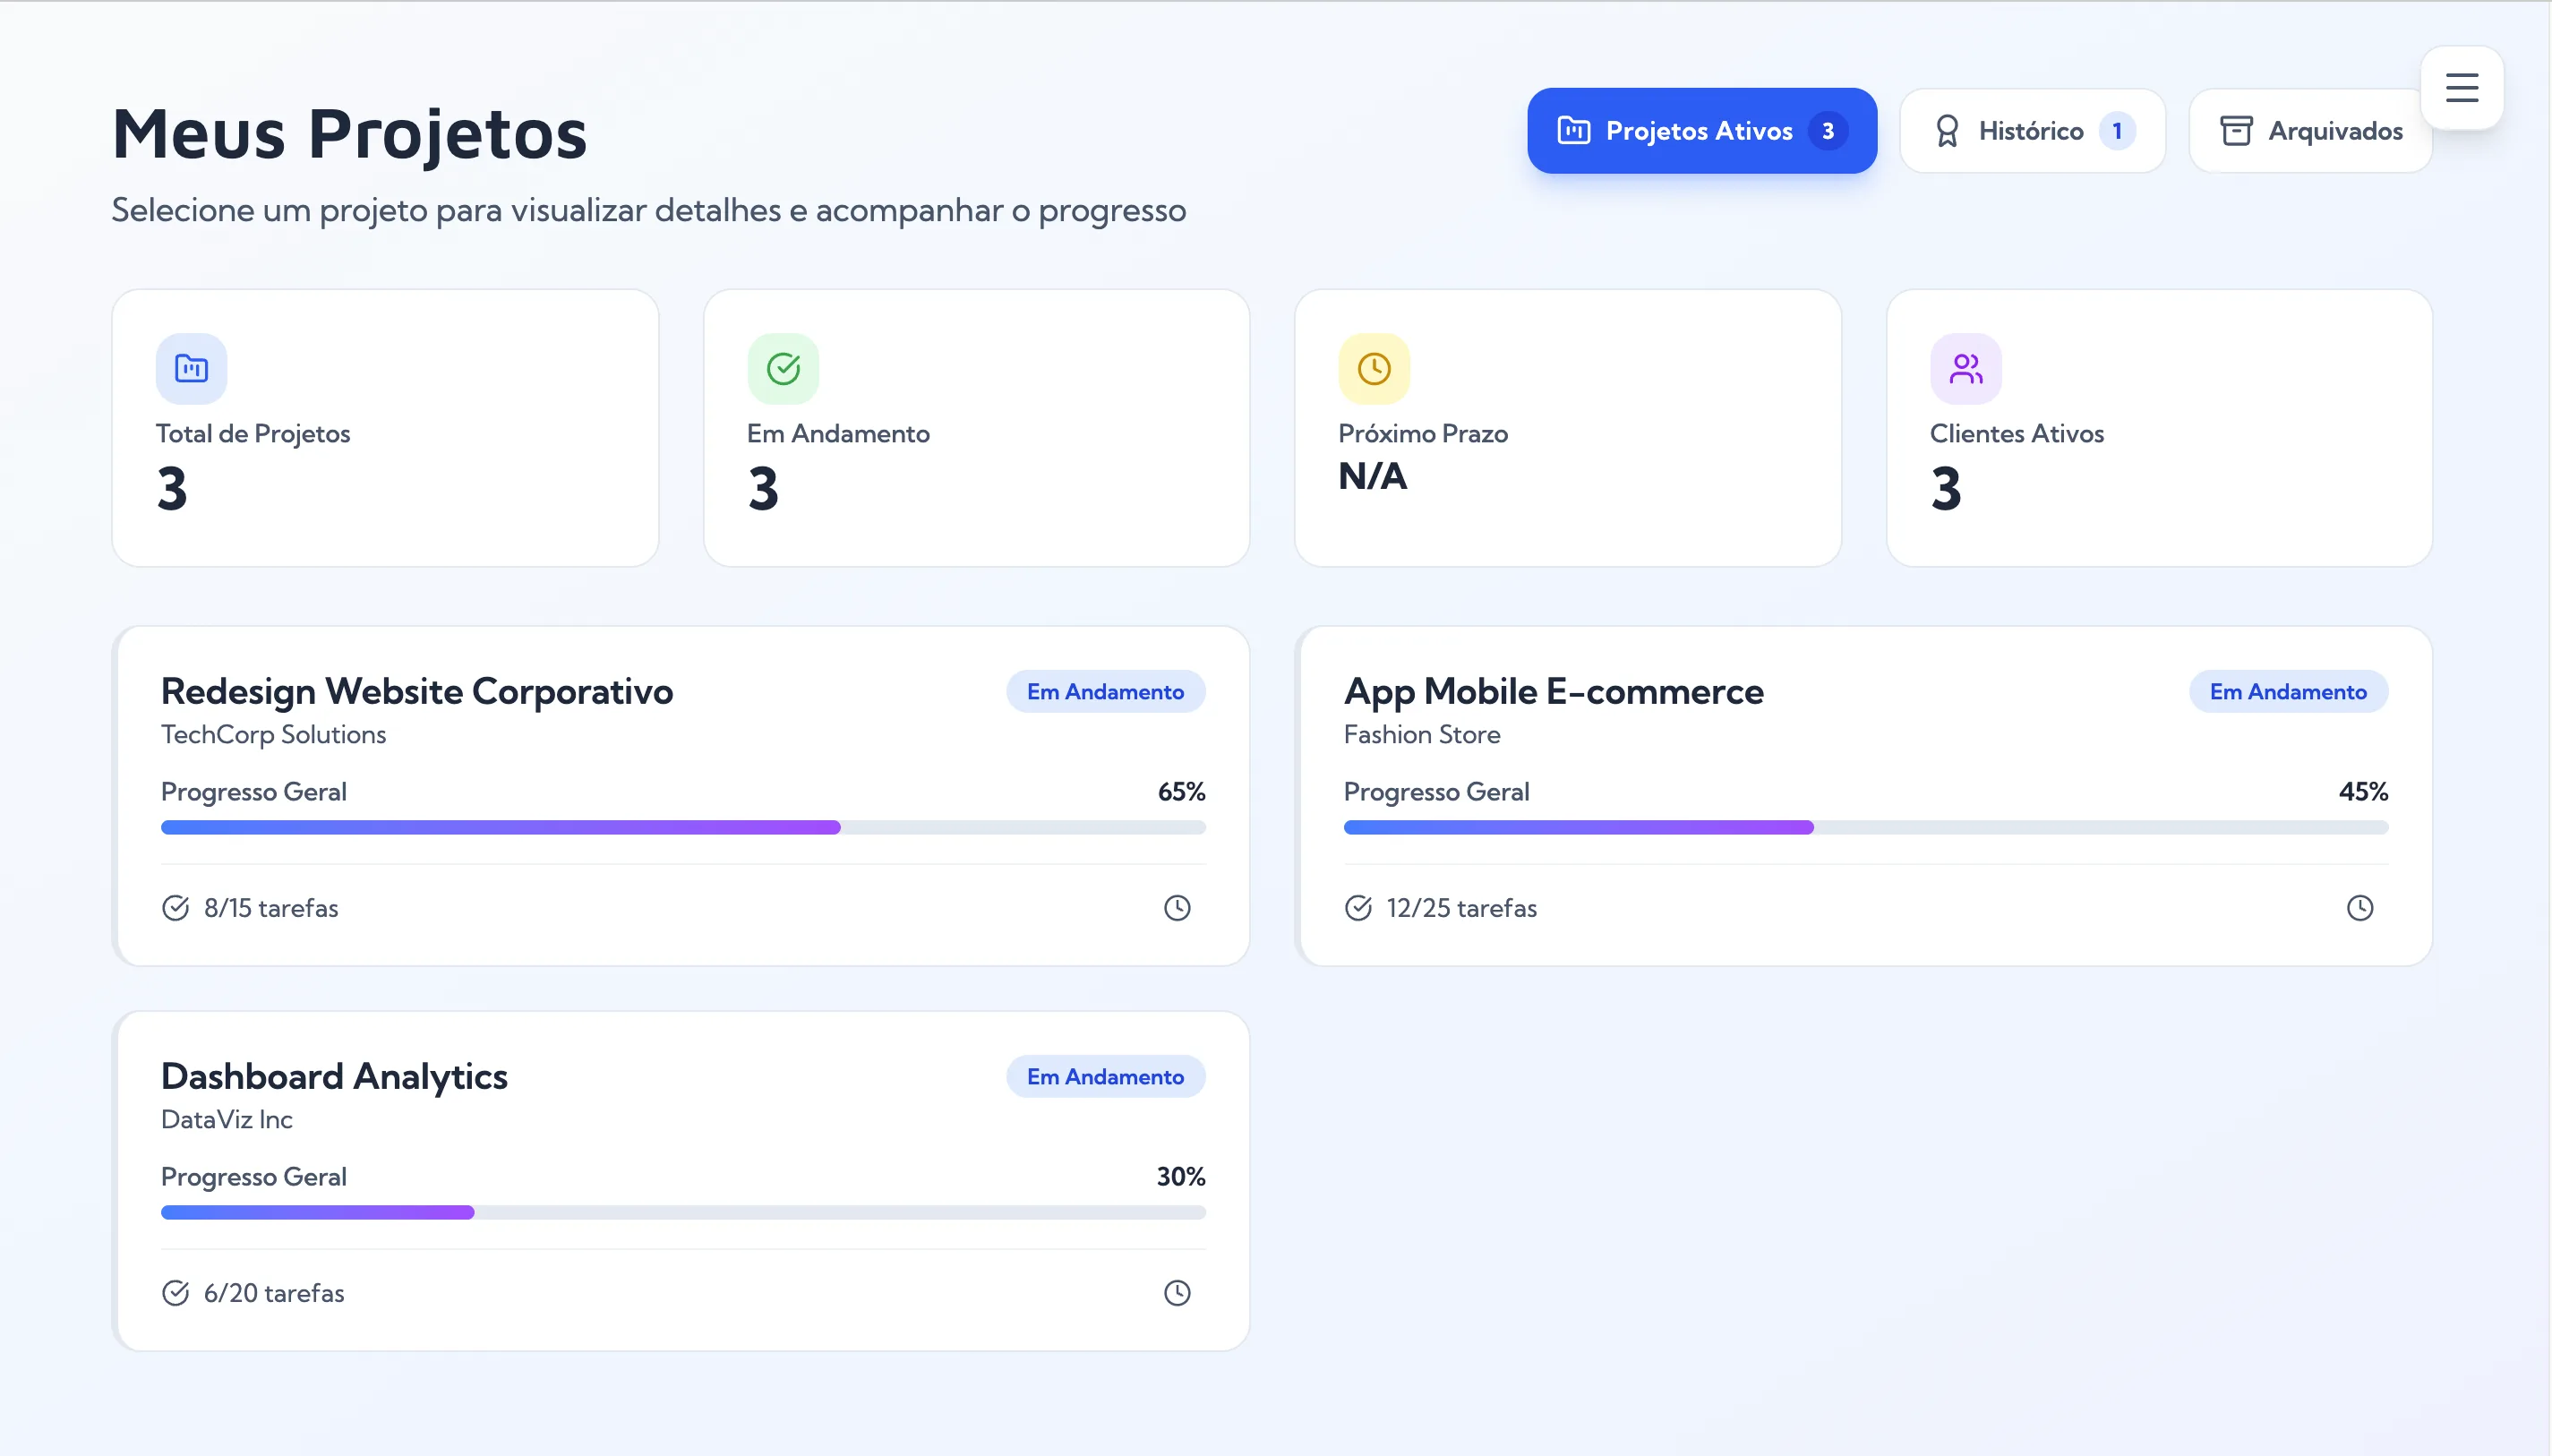Click the DataViz Inc client name
This screenshot has height=1456, width=2552.
pos(227,1120)
